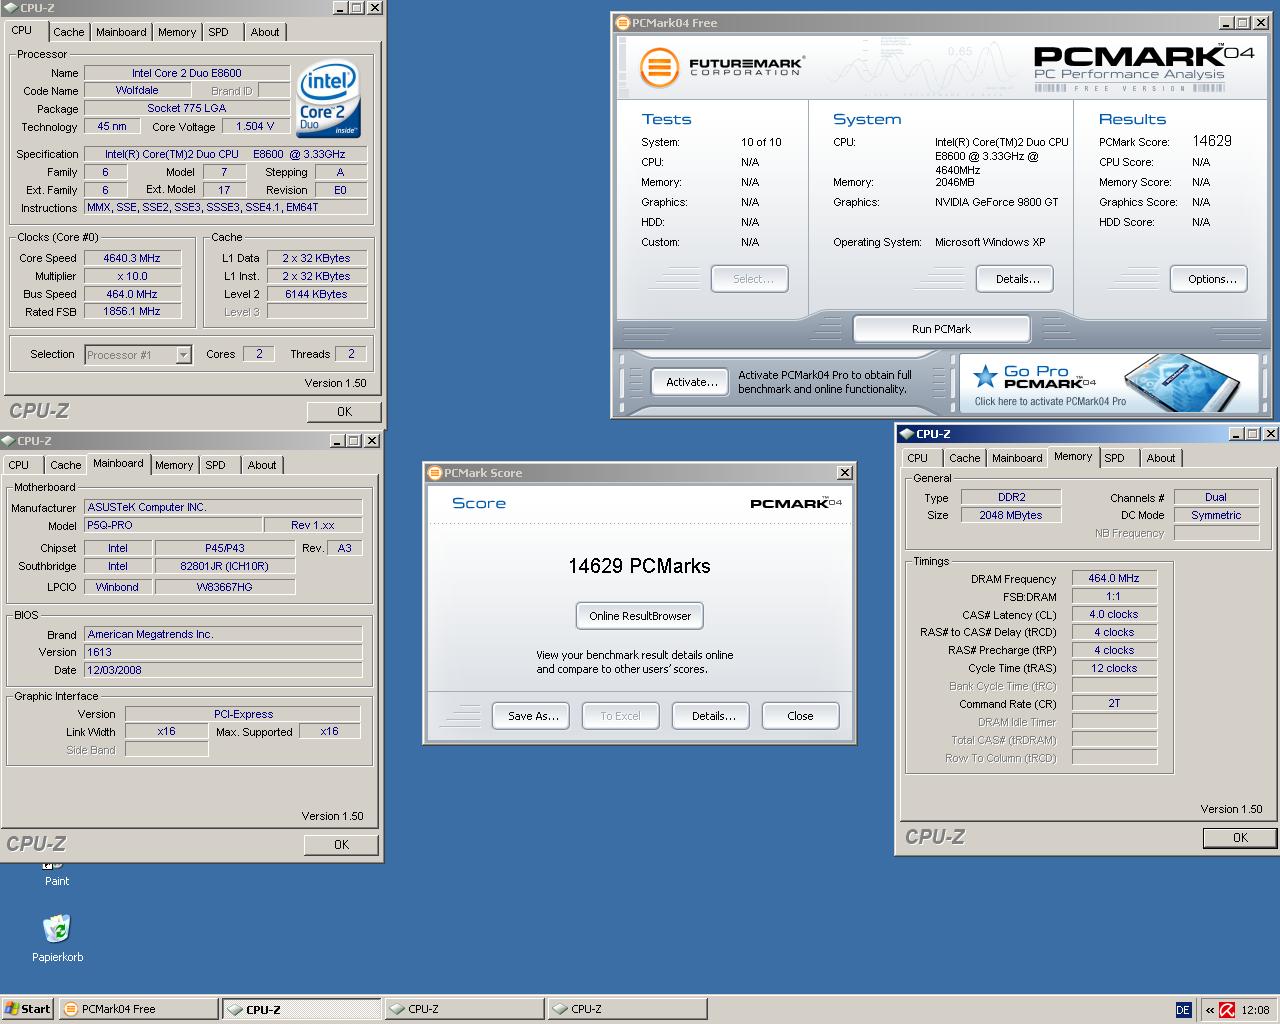Switch to SPD tab in CPU-Z CPU window
This screenshot has height=1024, width=1280.
click(218, 32)
